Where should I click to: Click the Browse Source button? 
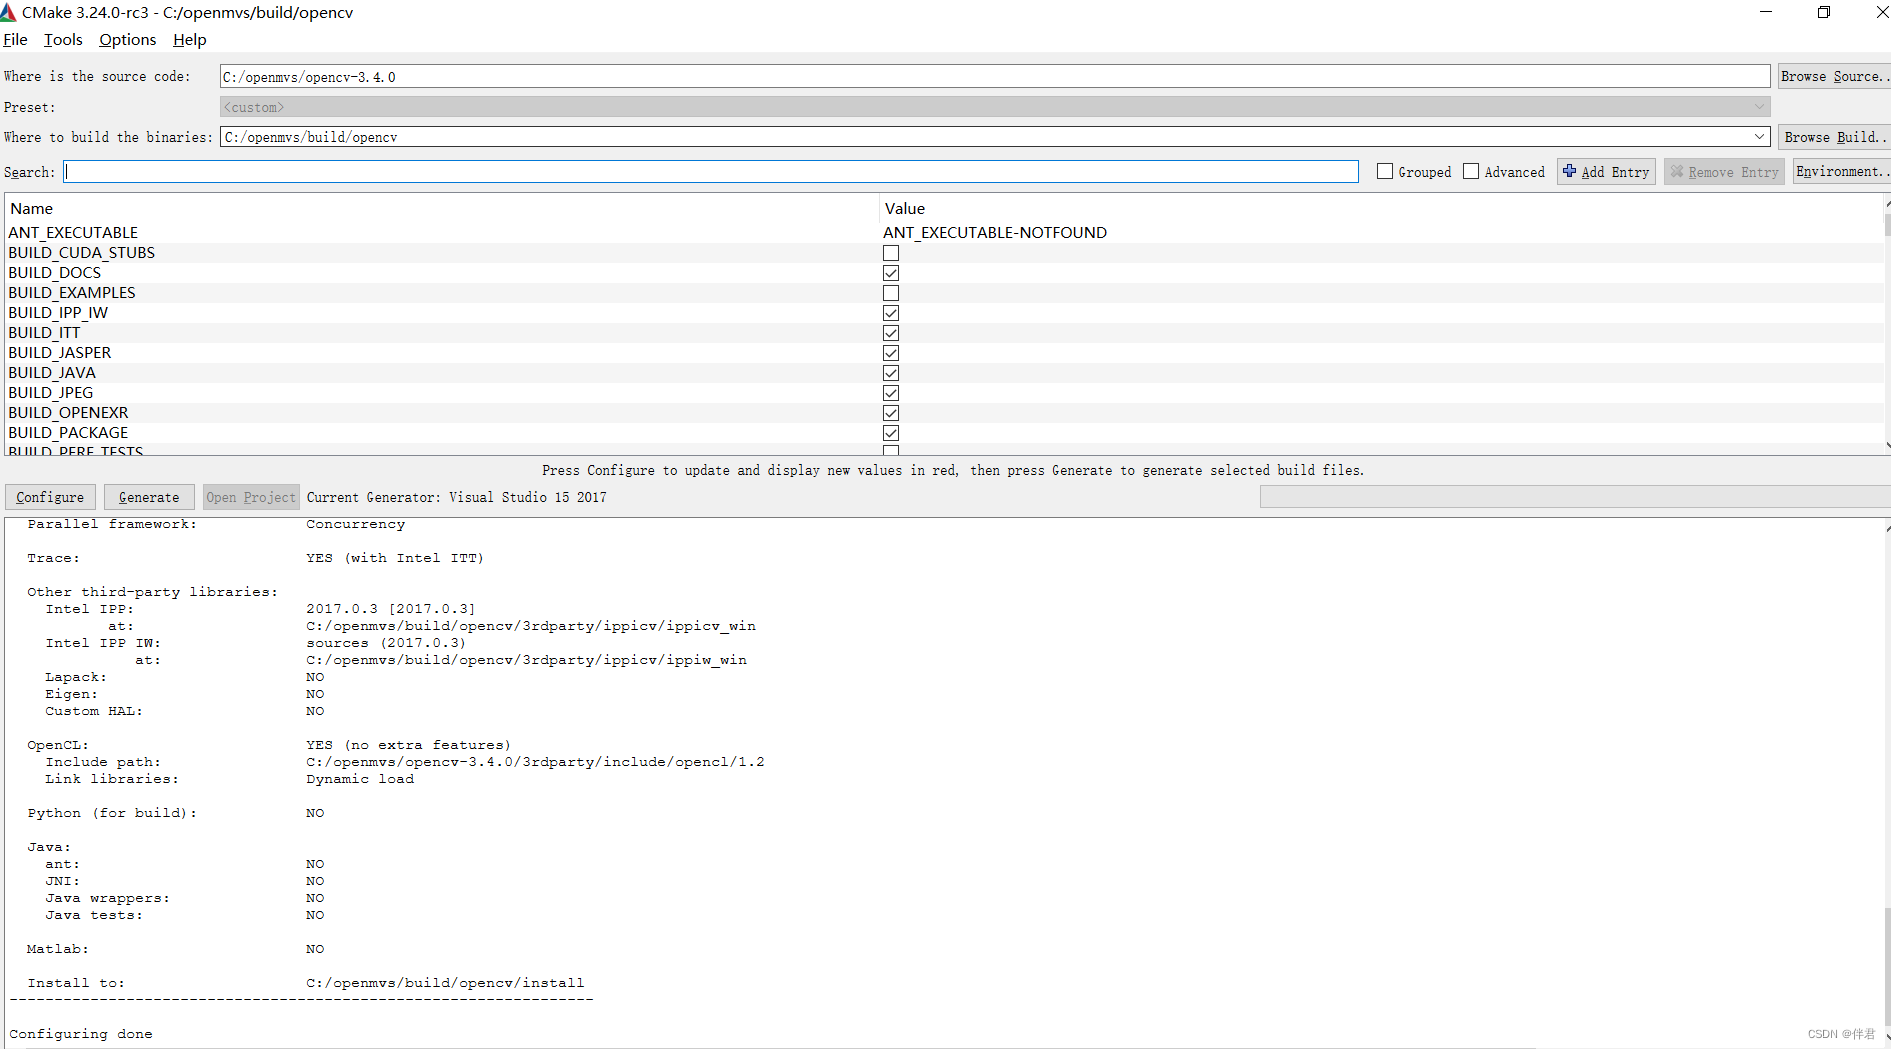(1834, 77)
